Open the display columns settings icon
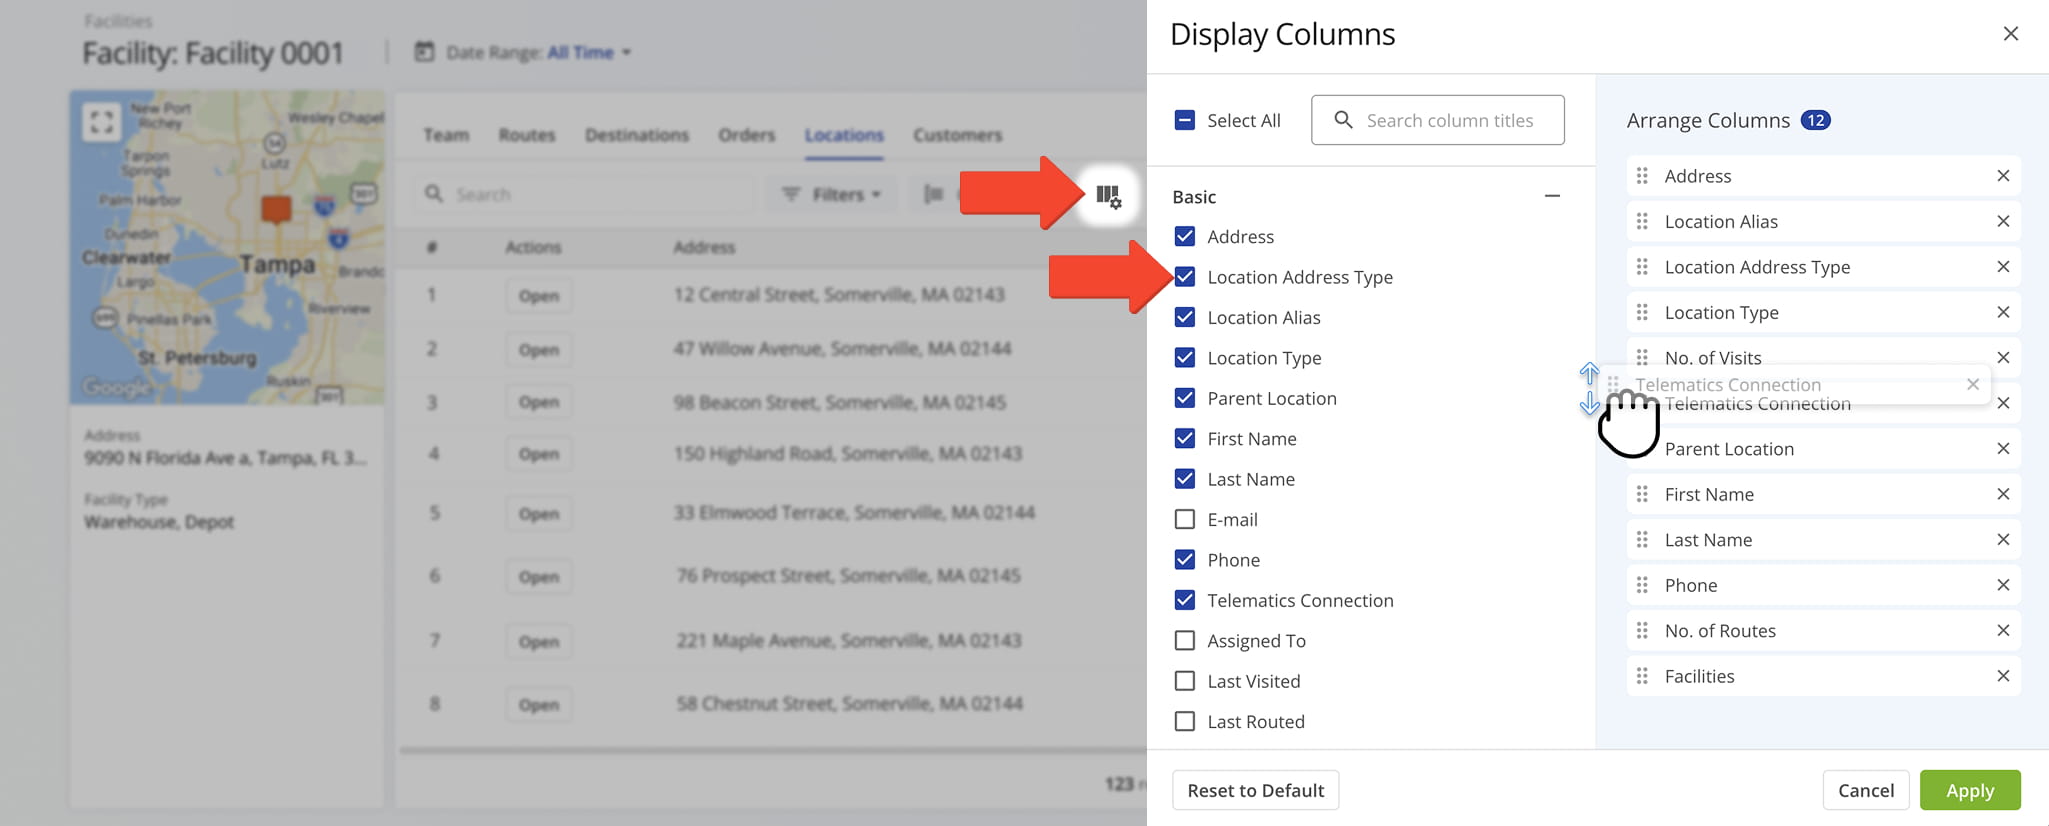The image size is (2049, 826). point(1108,195)
